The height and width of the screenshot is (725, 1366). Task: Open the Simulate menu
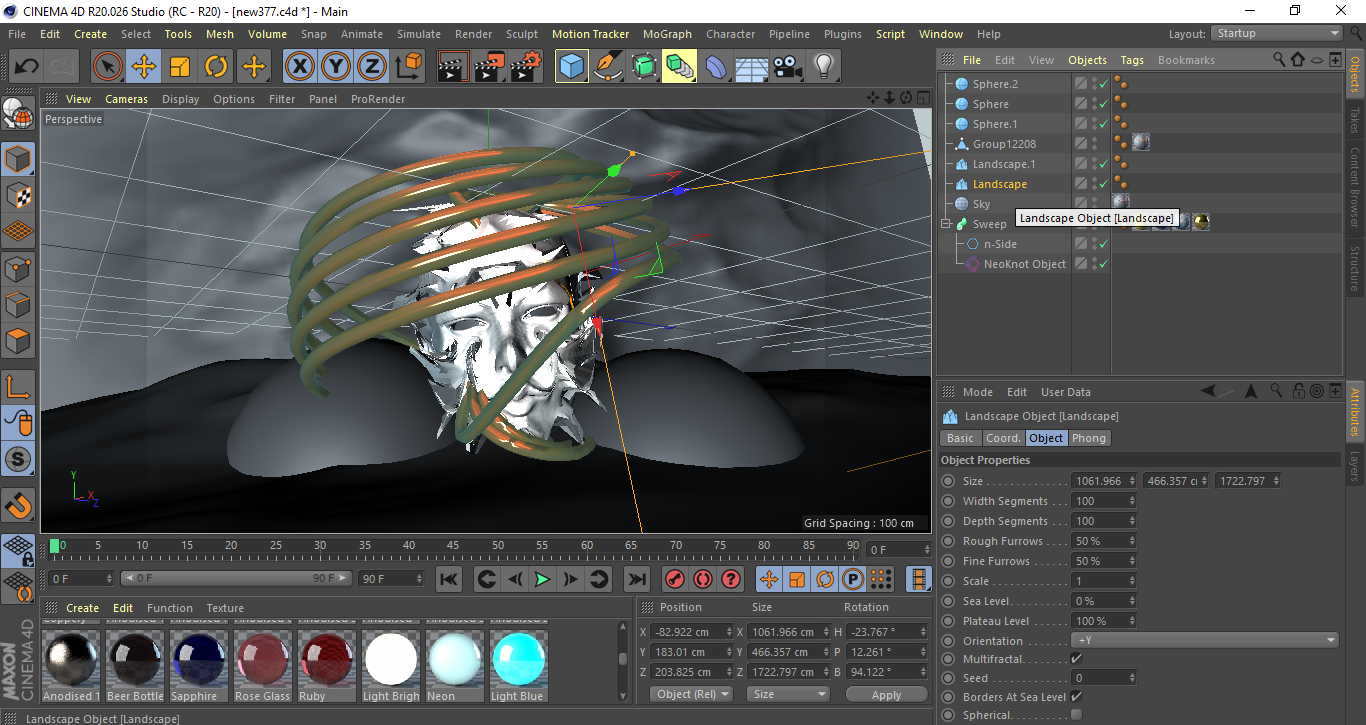[418, 34]
